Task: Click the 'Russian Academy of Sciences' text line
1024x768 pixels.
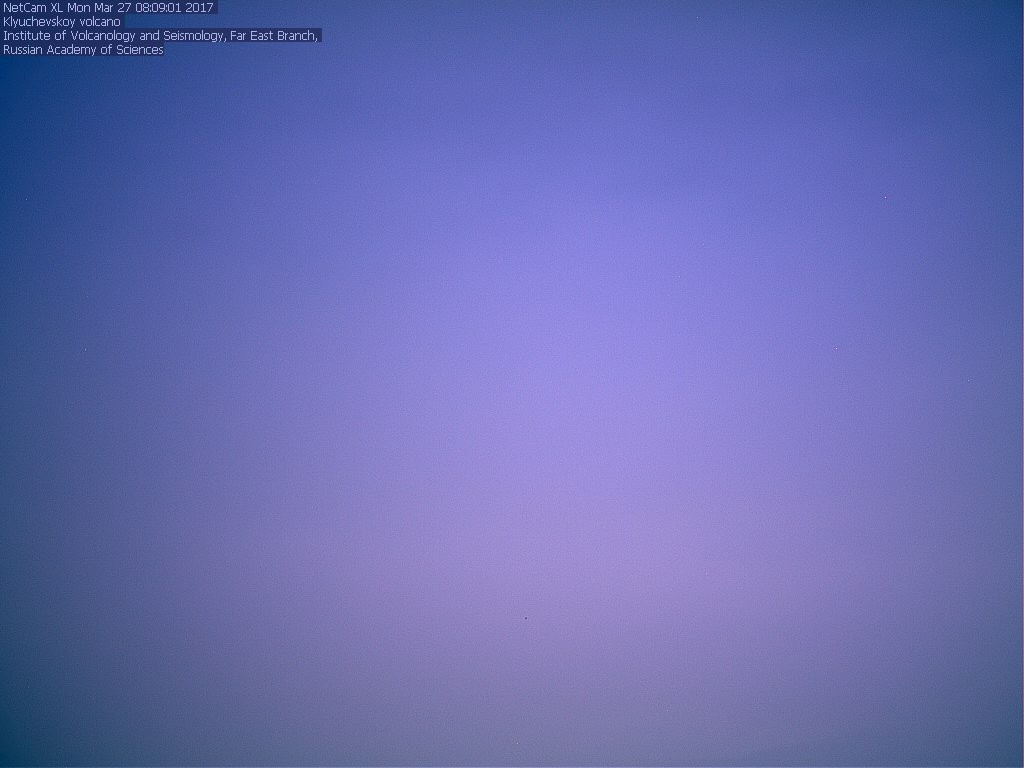Action: (x=83, y=50)
